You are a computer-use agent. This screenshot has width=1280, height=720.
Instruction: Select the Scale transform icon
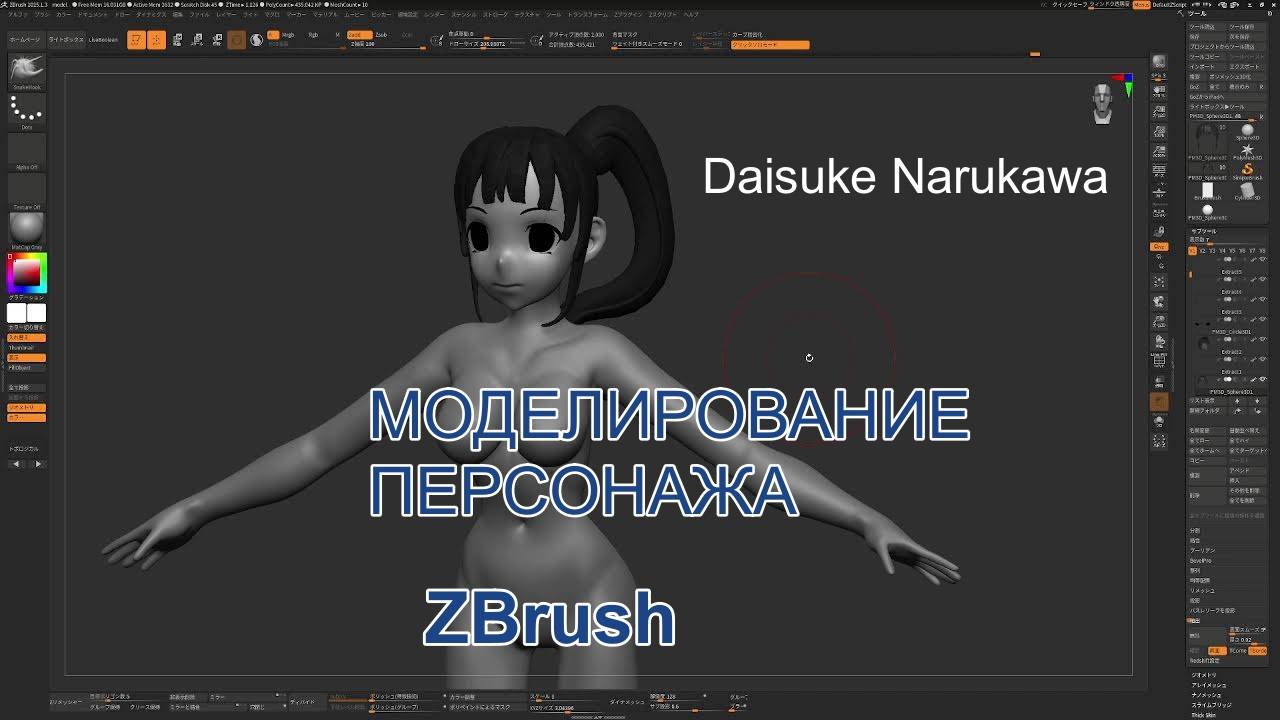coord(197,40)
